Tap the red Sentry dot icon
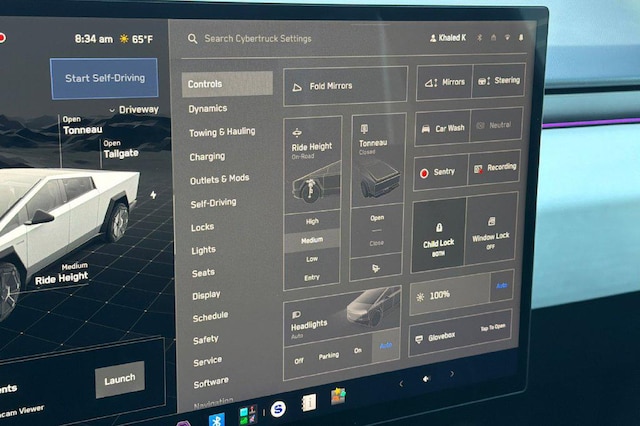Image resolution: width=640 pixels, height=426 pixels. [x=424, y=173]
